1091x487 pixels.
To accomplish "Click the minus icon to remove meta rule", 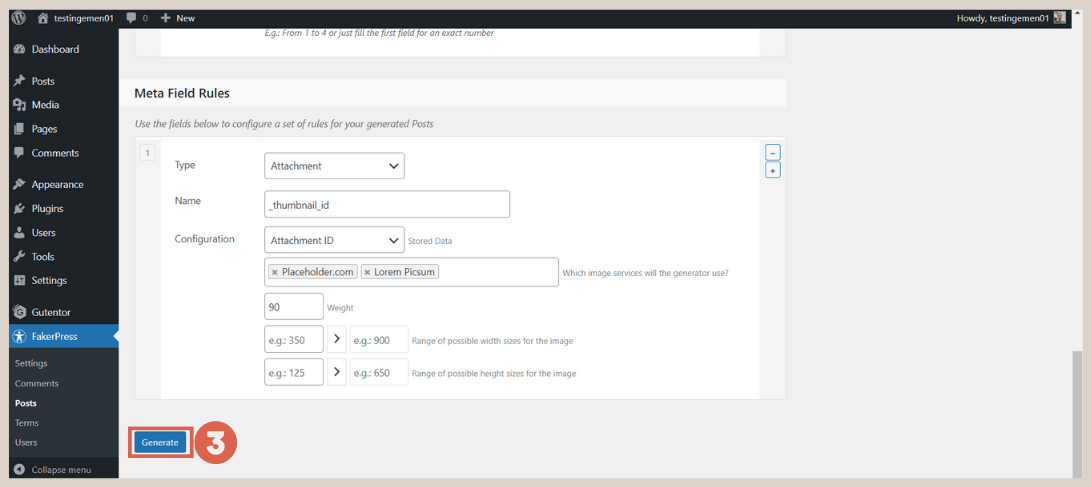I will tap(772, 153).
